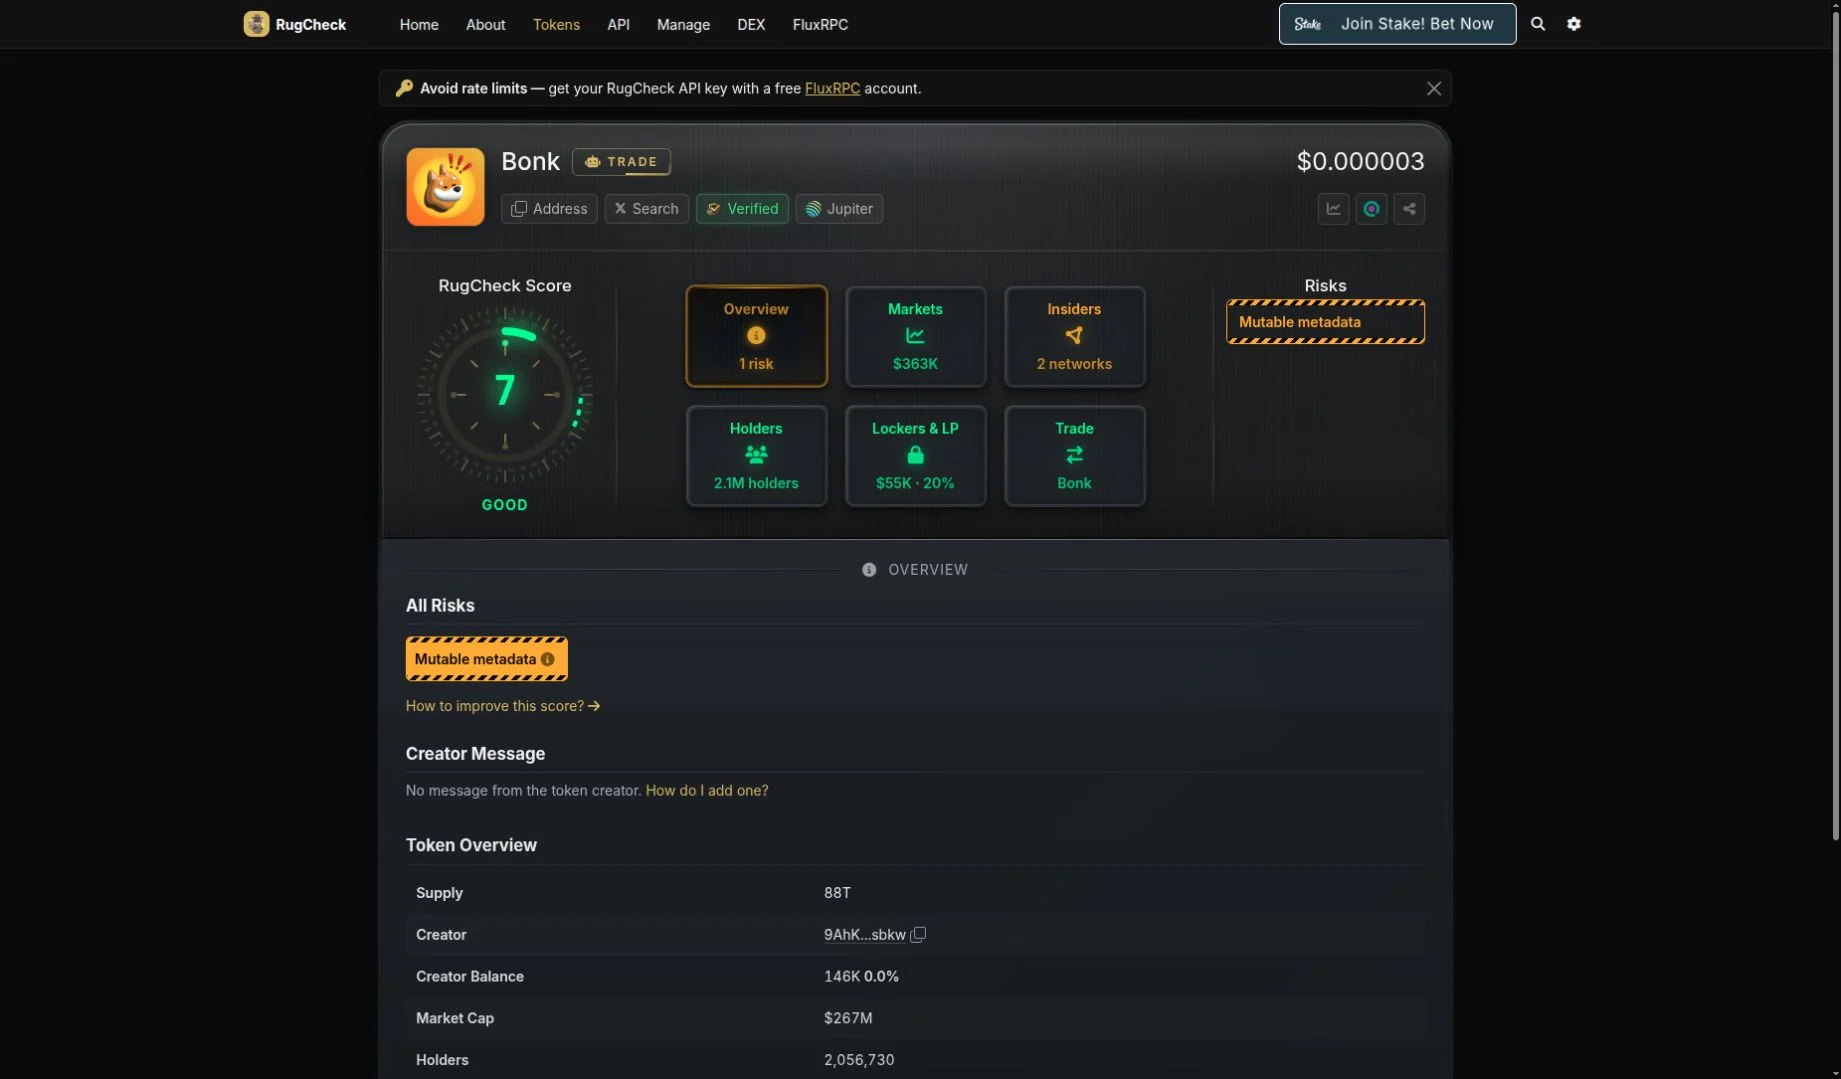Viewport: 1841px width, 1079px height.
Task: Open the Lockers & LP card
Action: coord(915,456)
